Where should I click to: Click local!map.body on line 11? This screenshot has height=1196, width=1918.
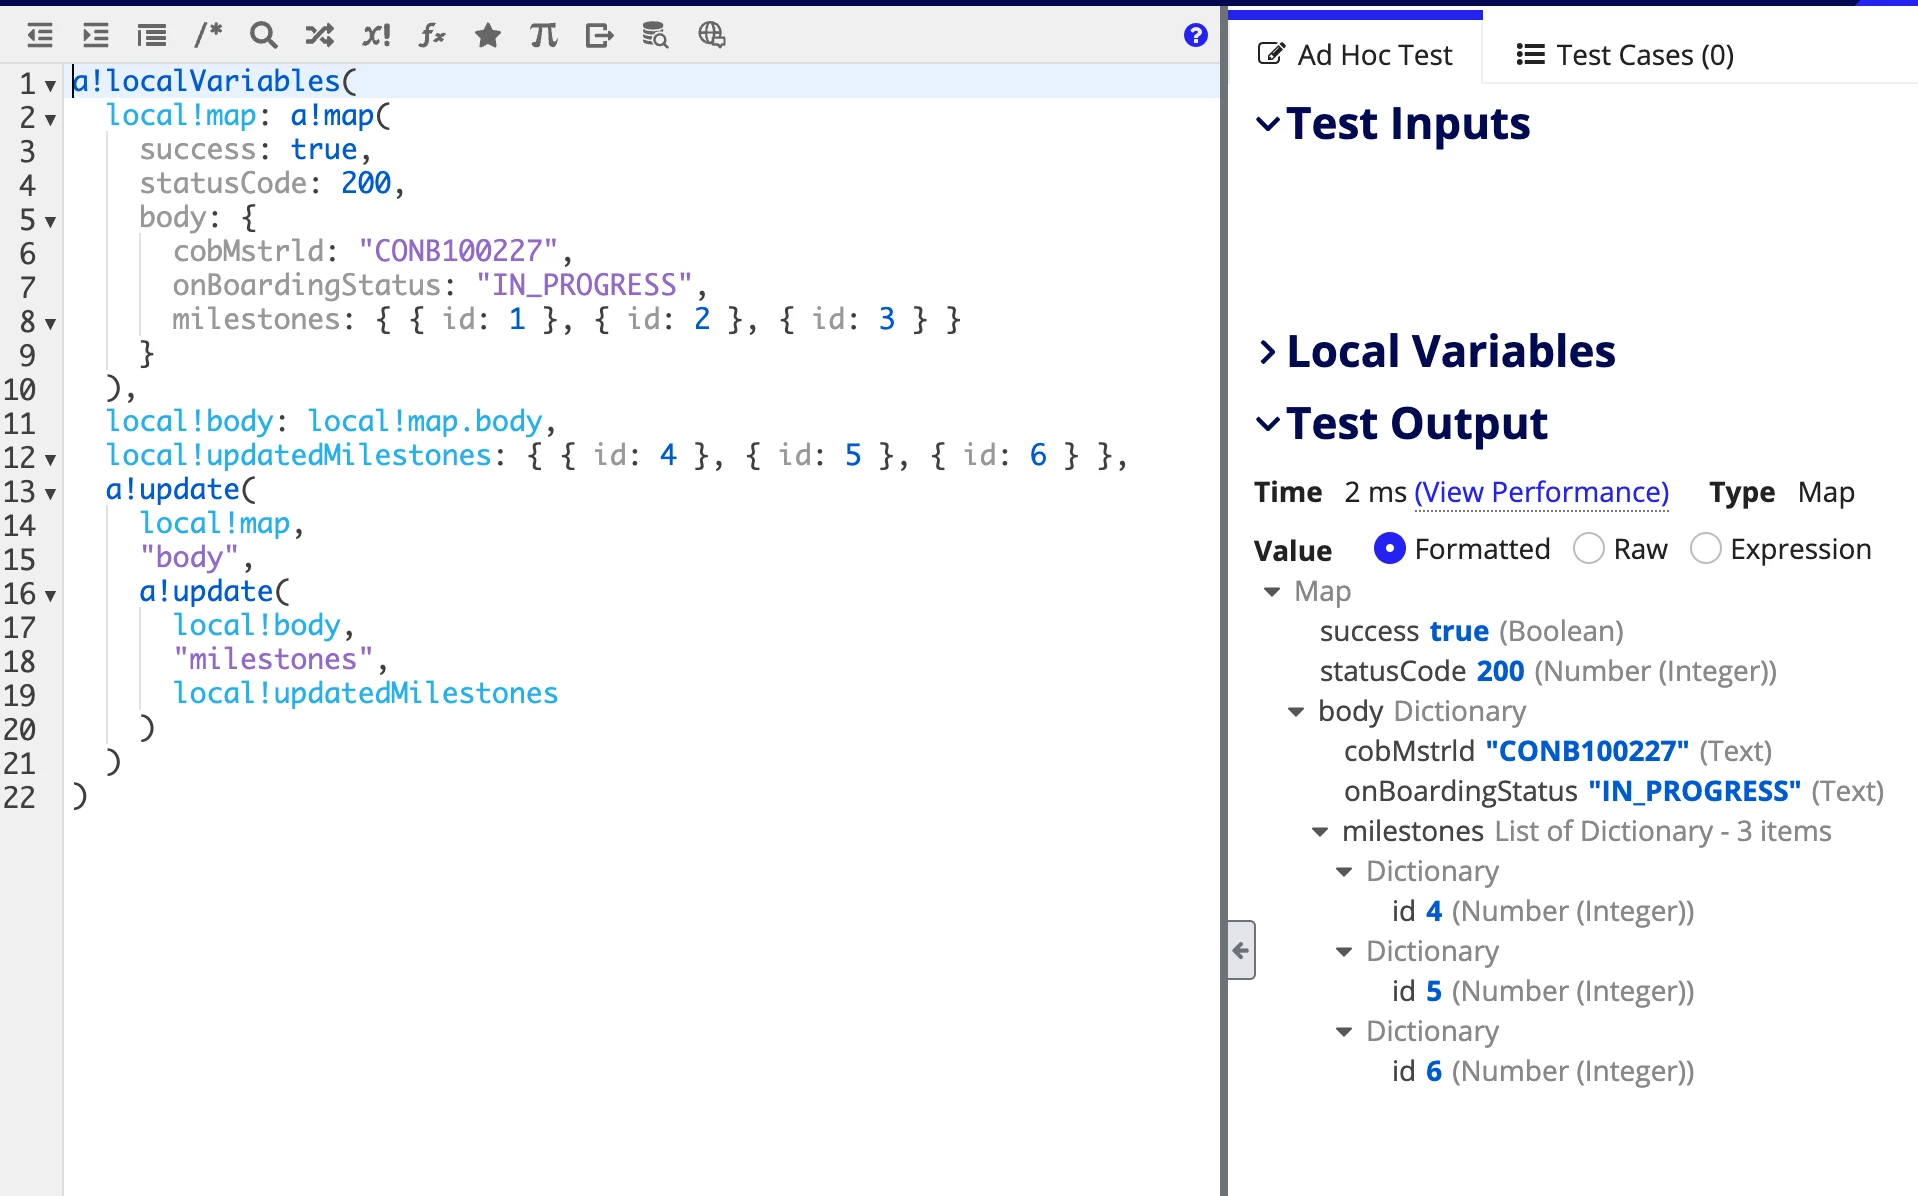pyautogui.click(x=425, y=421)
